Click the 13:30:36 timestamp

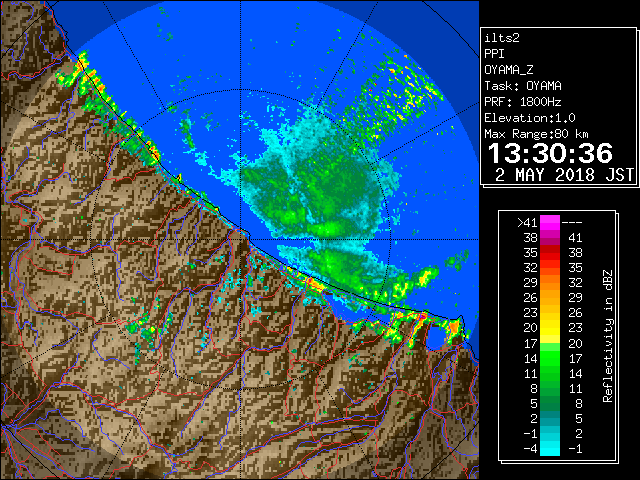550,153
